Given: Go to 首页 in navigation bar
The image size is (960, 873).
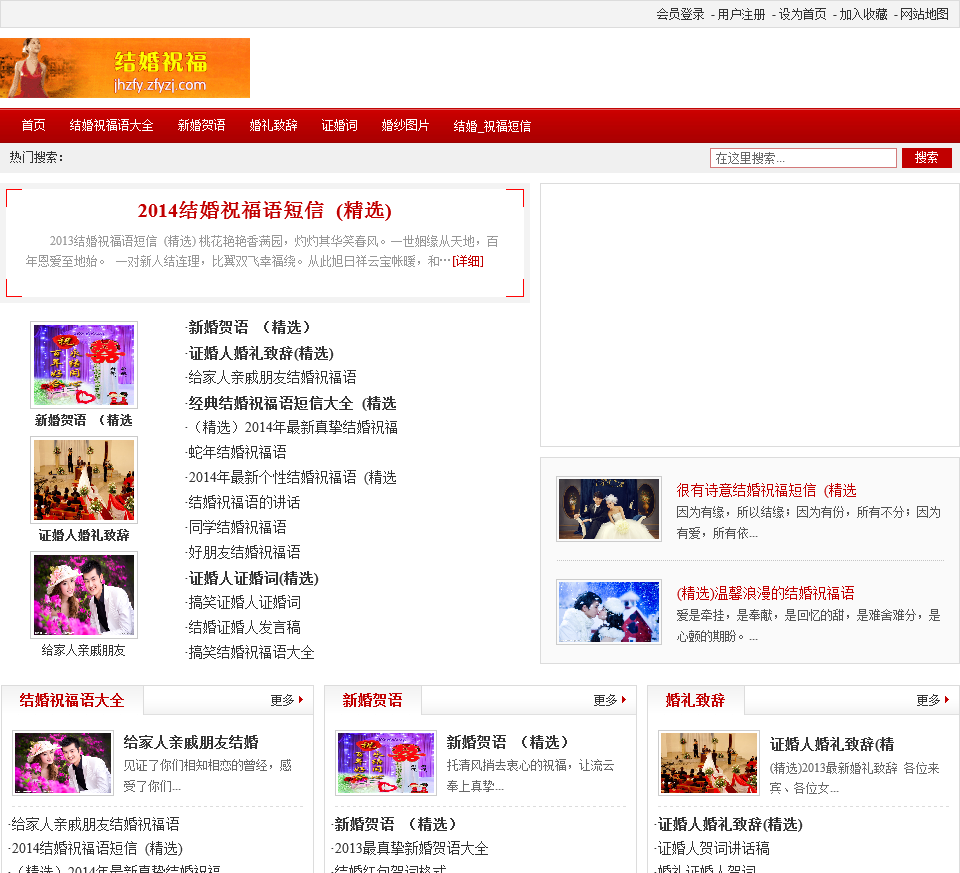Looking at the screenshot, I should click(x=33, y=126).
